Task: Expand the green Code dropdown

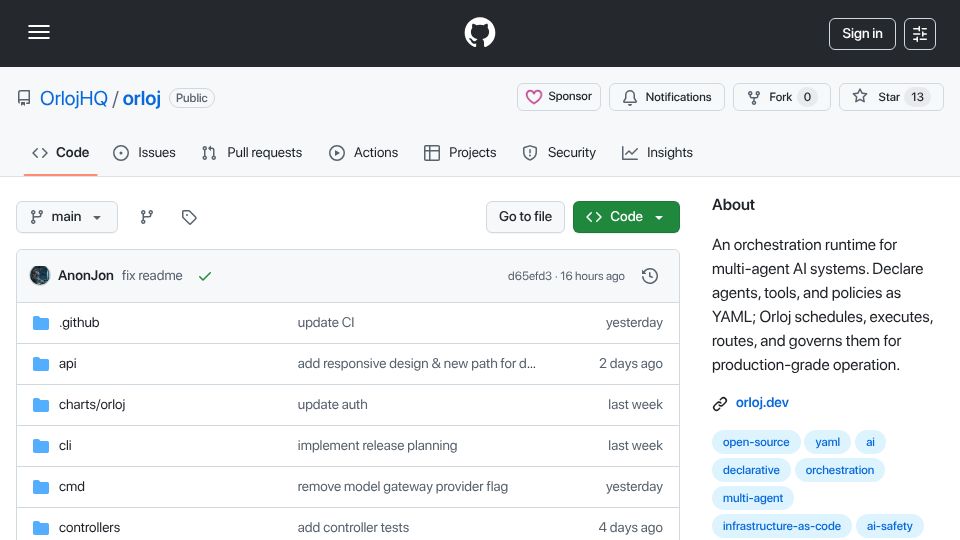Action: [626, 217]
